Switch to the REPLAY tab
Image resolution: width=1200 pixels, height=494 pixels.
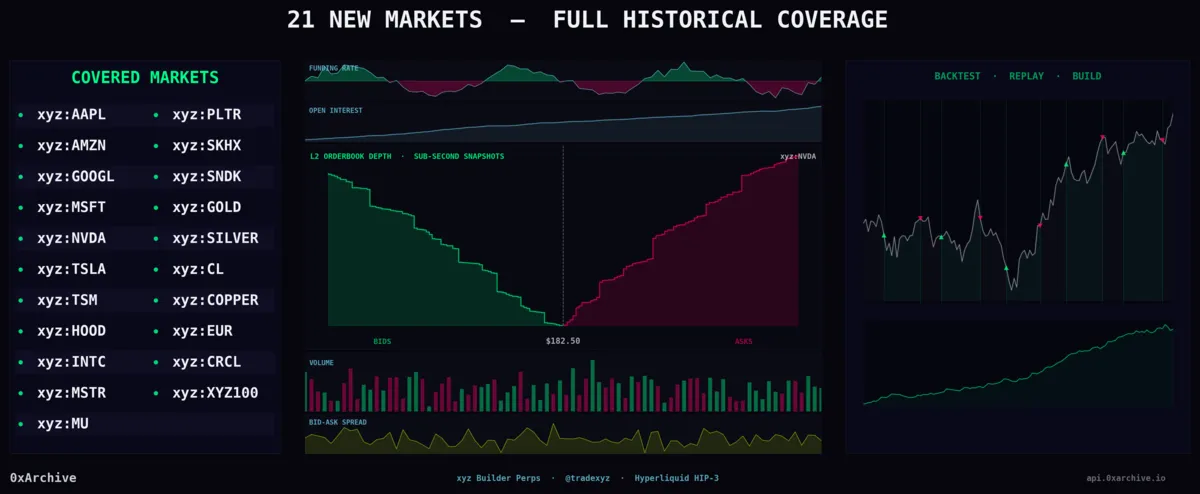1026,76
